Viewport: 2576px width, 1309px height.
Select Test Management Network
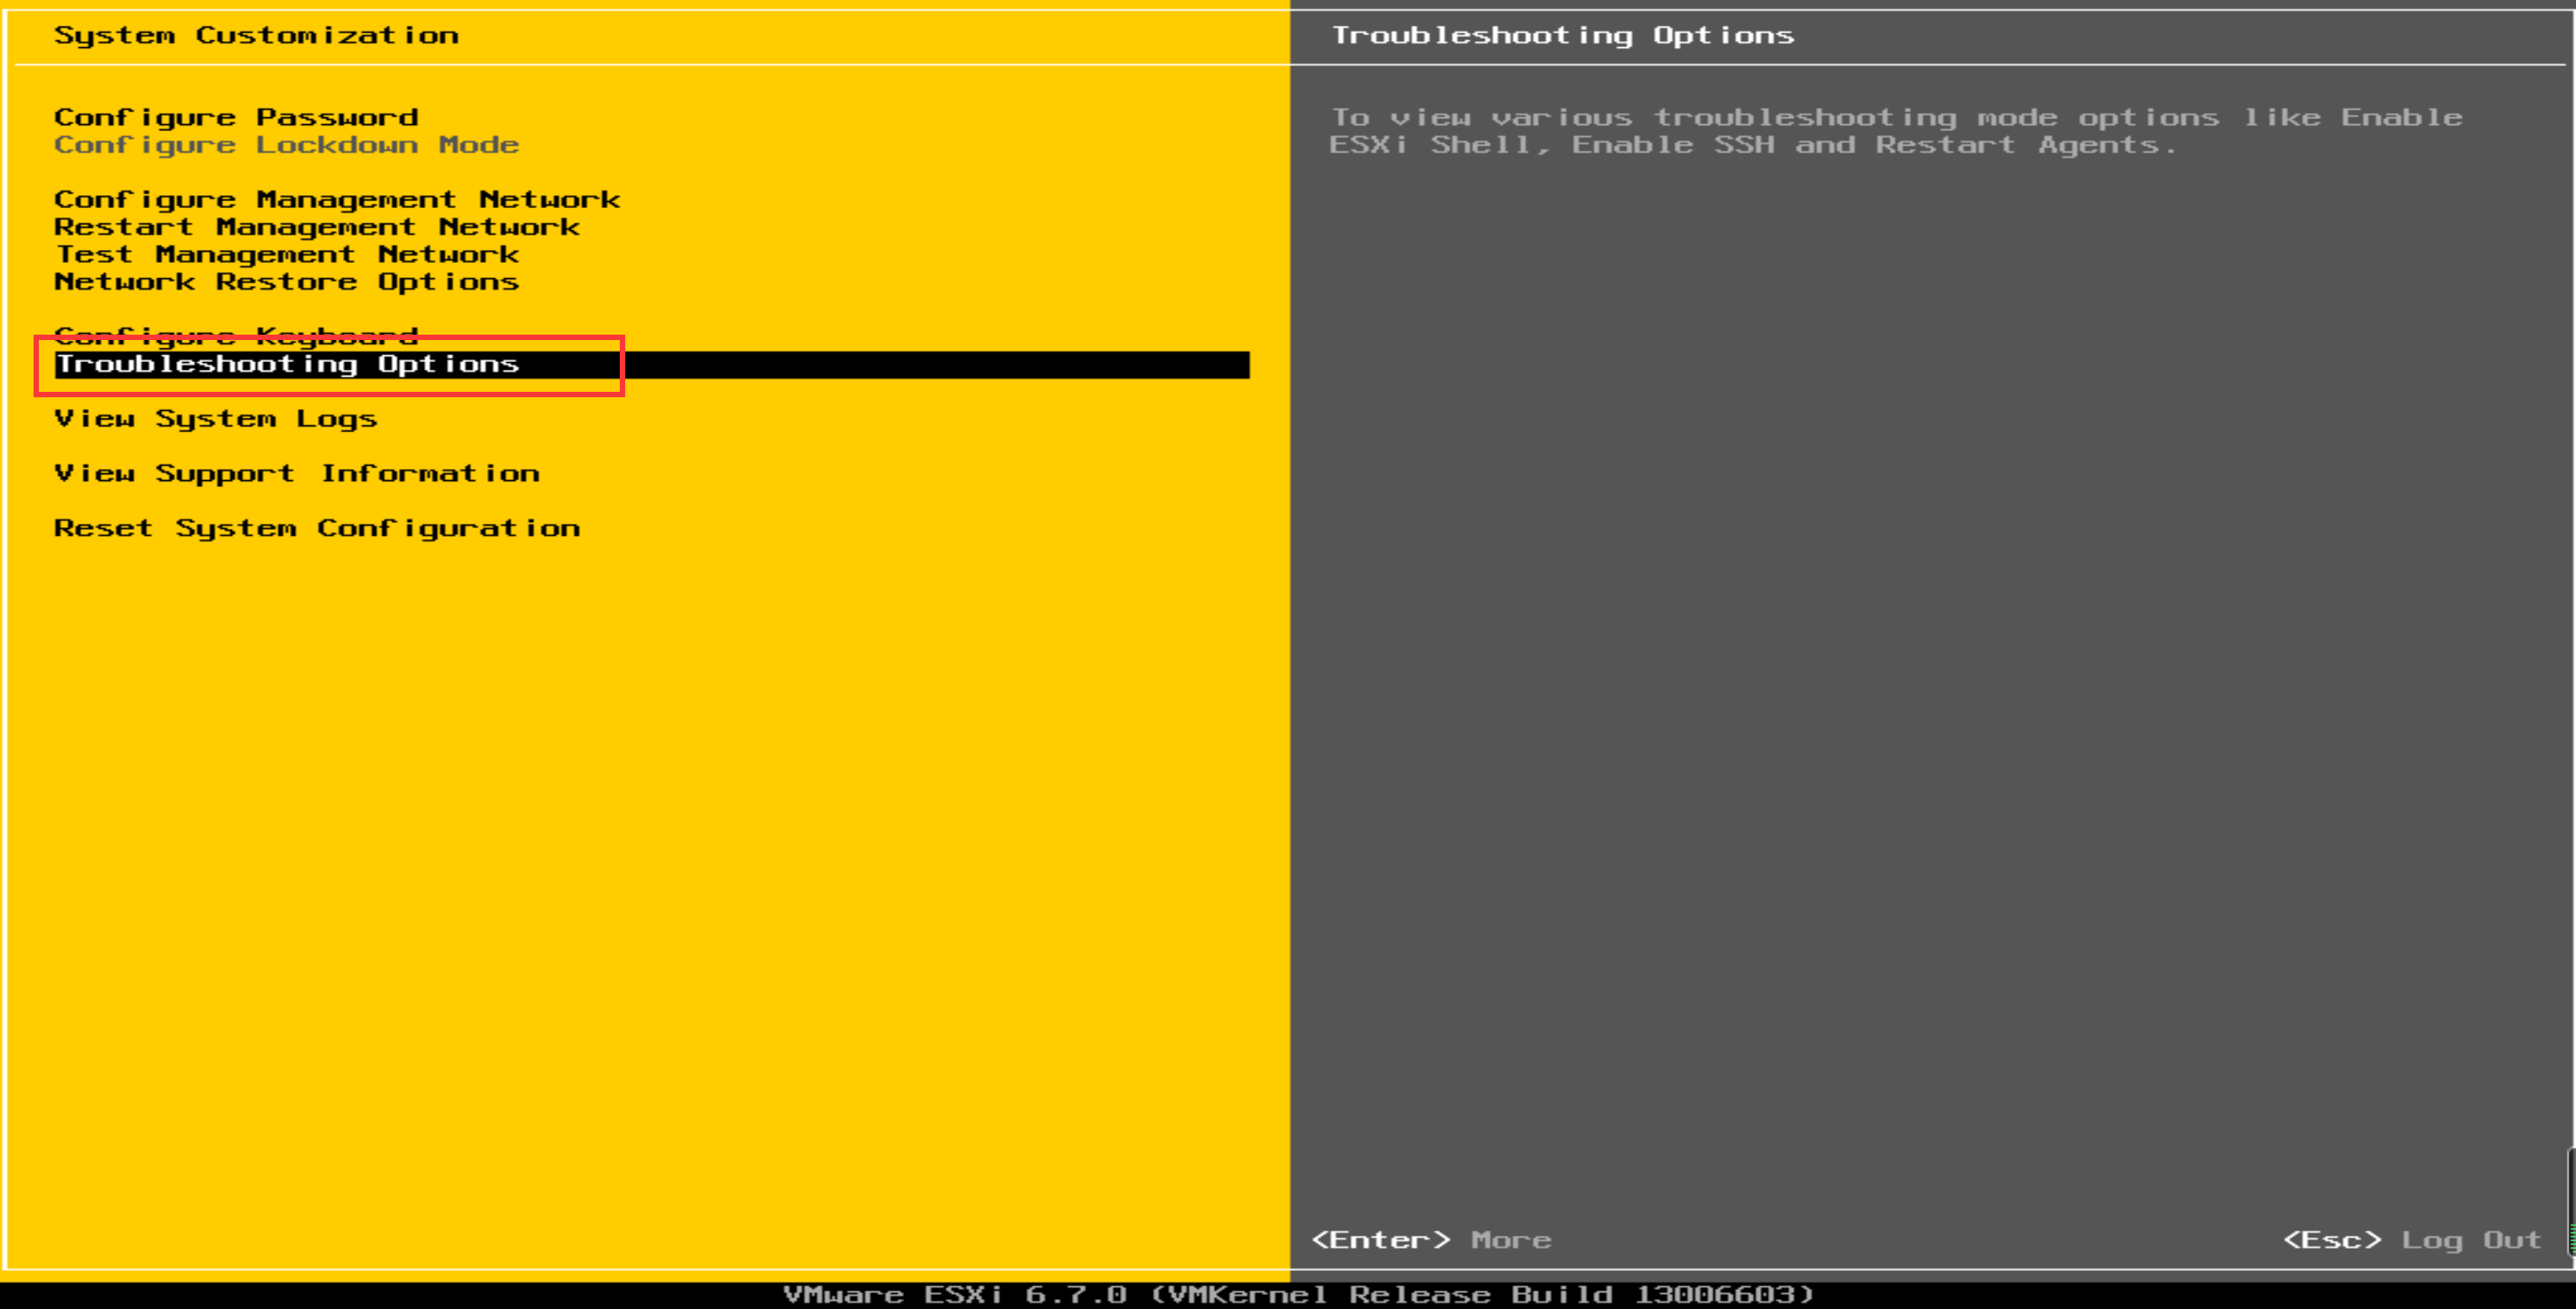(x=287, y=254)
